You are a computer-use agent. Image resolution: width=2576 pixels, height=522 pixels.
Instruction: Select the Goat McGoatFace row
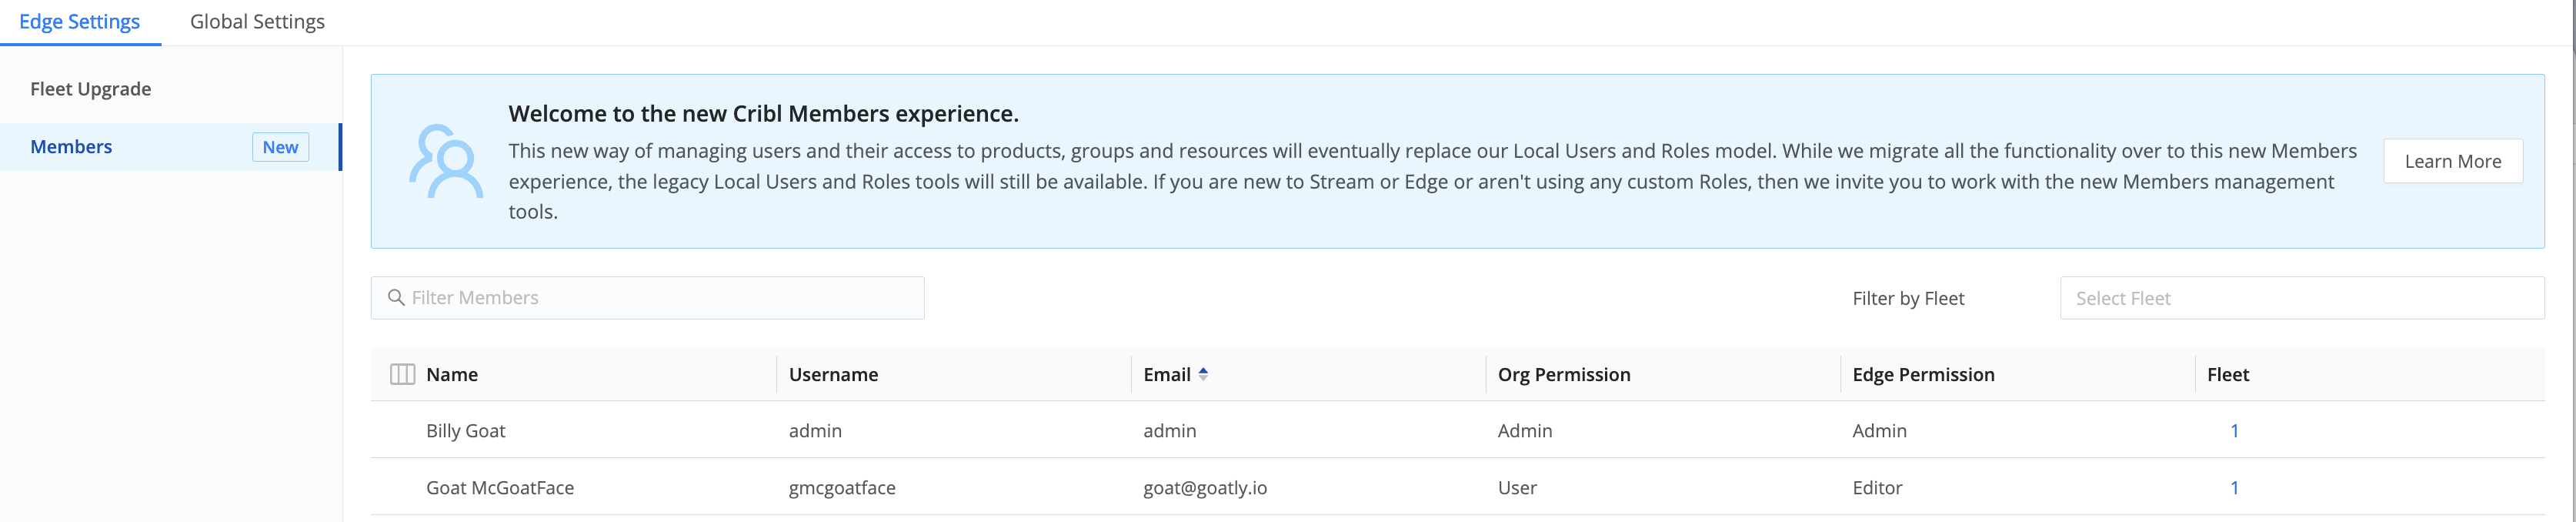point(1000,487)
